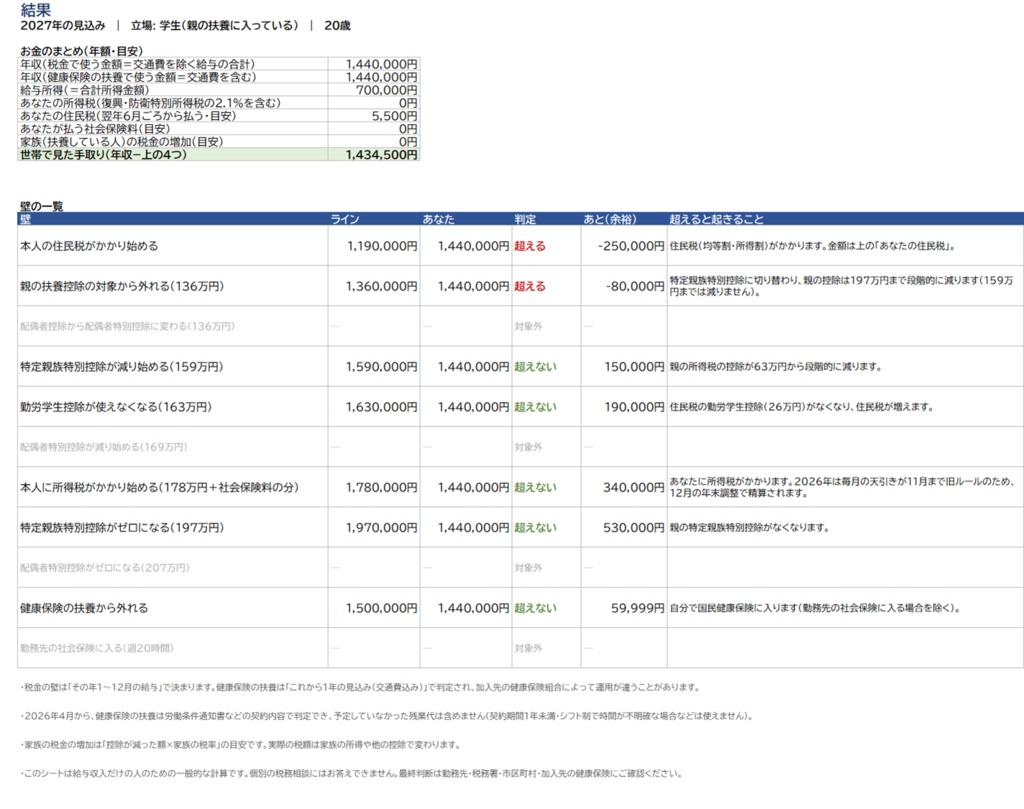The width and height of the screenshot is (1024, 809).
Task: Select the 親の所得税の控除が63万円から description
Action: pyautogui.click(x=776, y=367)
